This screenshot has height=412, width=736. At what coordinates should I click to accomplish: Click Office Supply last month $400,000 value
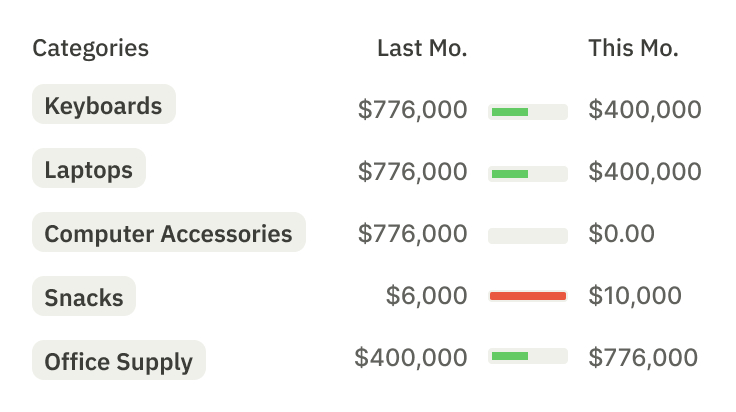click(411, 357)
